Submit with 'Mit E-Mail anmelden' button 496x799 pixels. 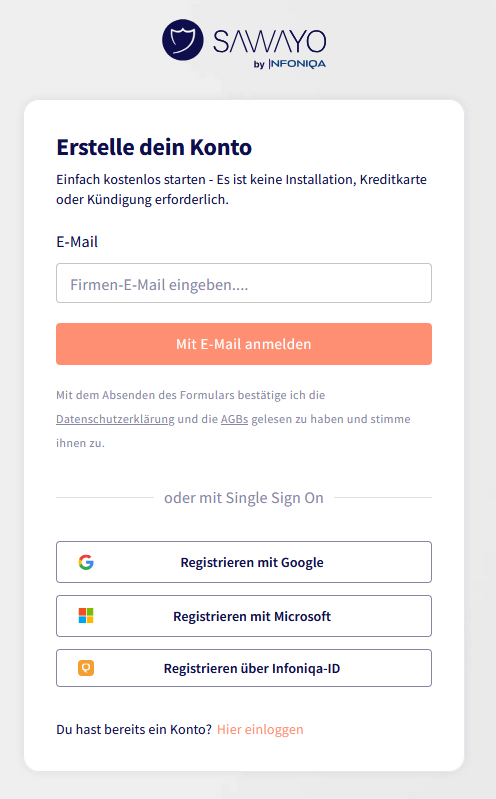[x=244, y=344]
